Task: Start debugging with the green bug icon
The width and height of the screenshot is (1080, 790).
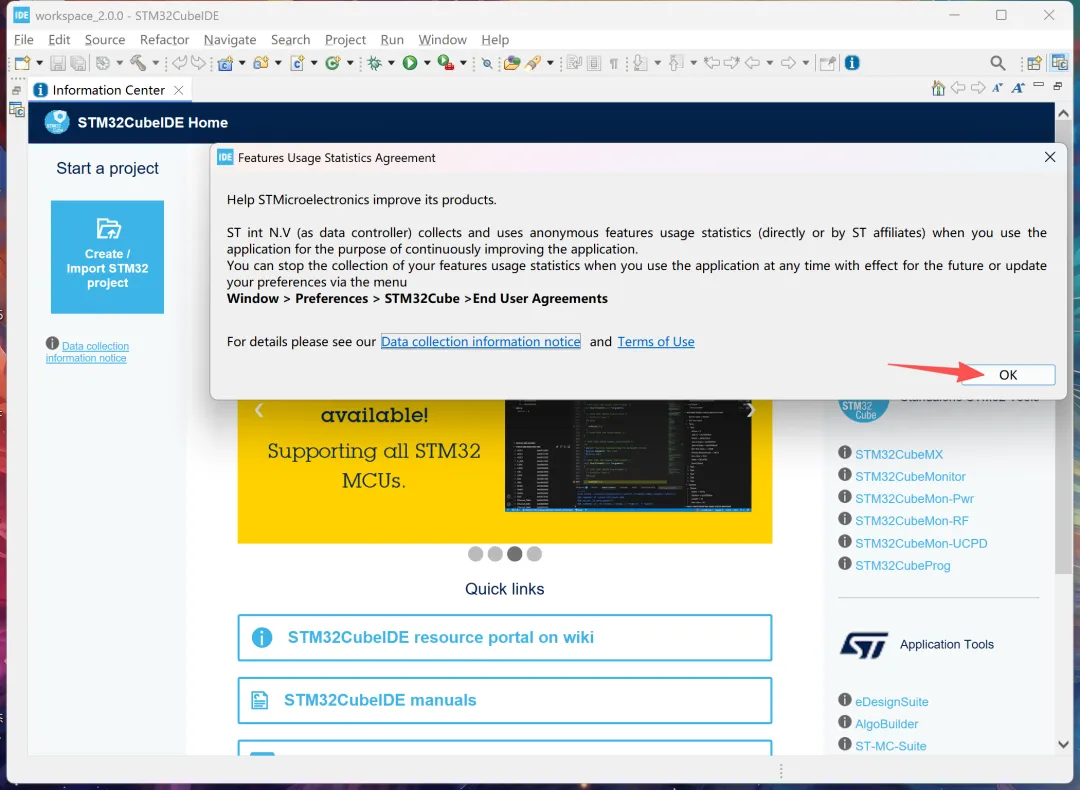Action: 375,63
